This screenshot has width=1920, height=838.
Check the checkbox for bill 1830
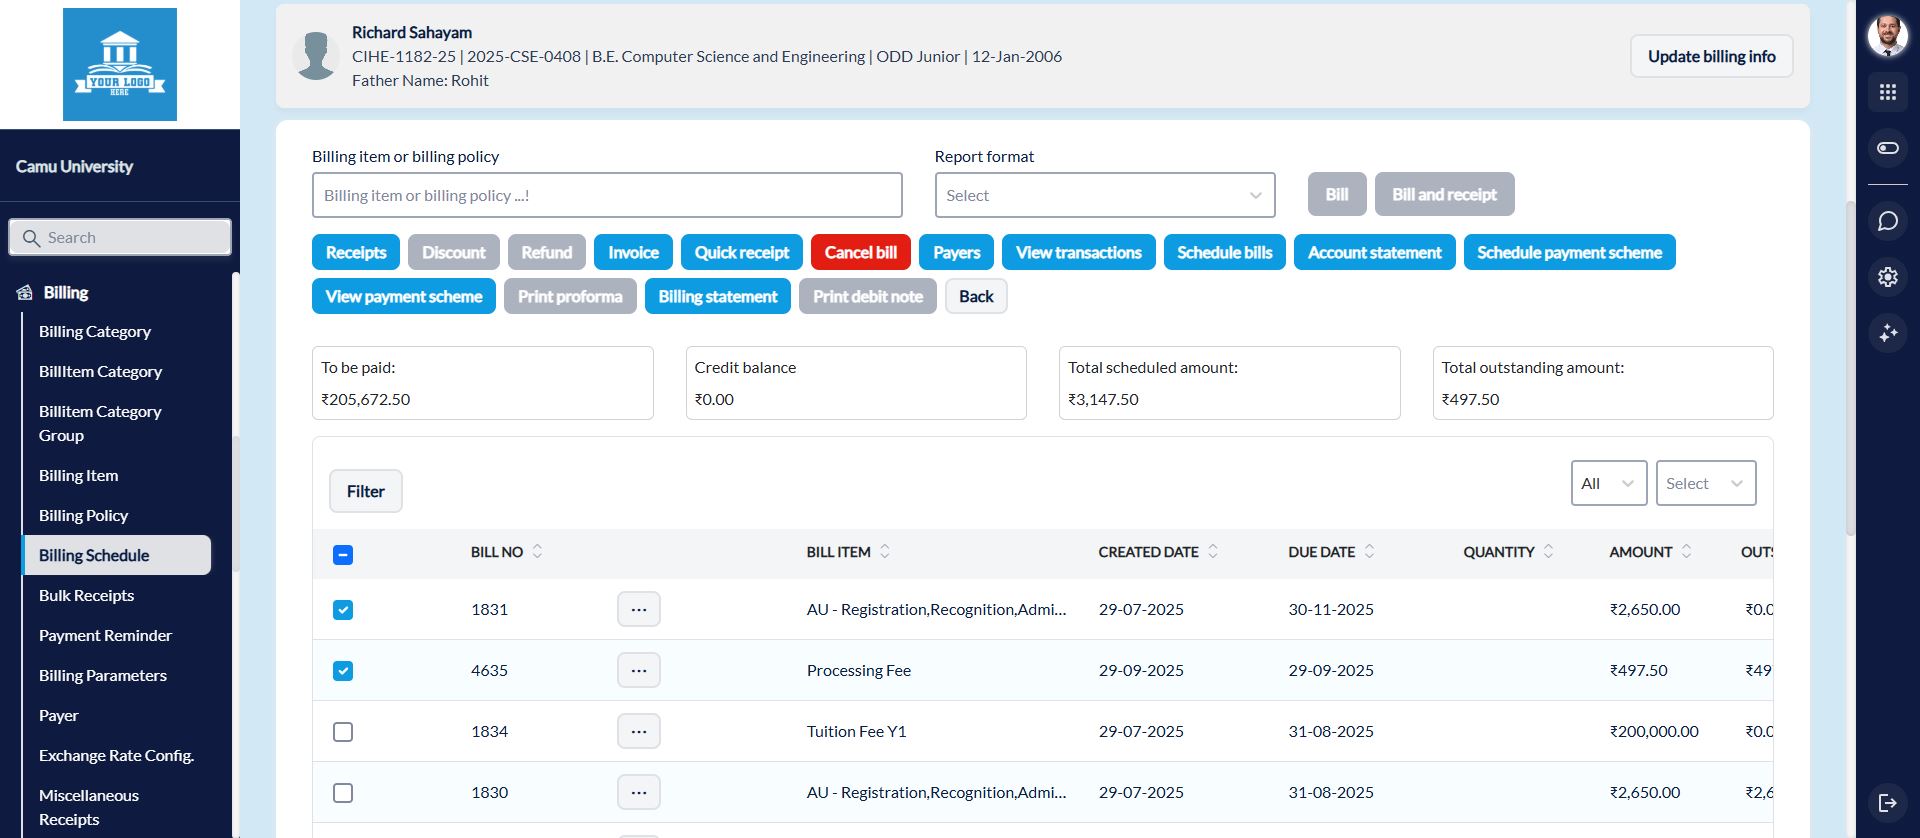[x=343, y=793]
